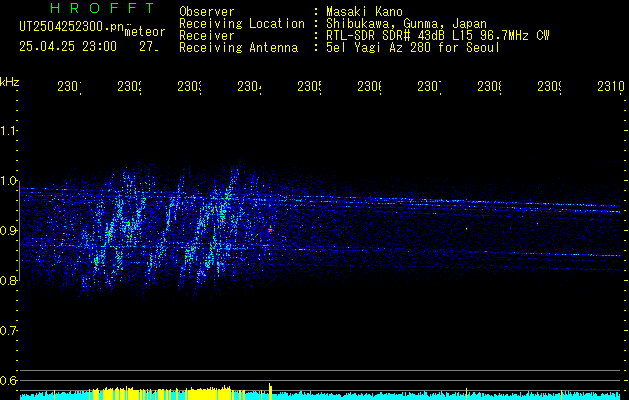Select Shibukawa, Gunma, Japan text
Screen dimensions: 629x400
click(x=406, y=24)
